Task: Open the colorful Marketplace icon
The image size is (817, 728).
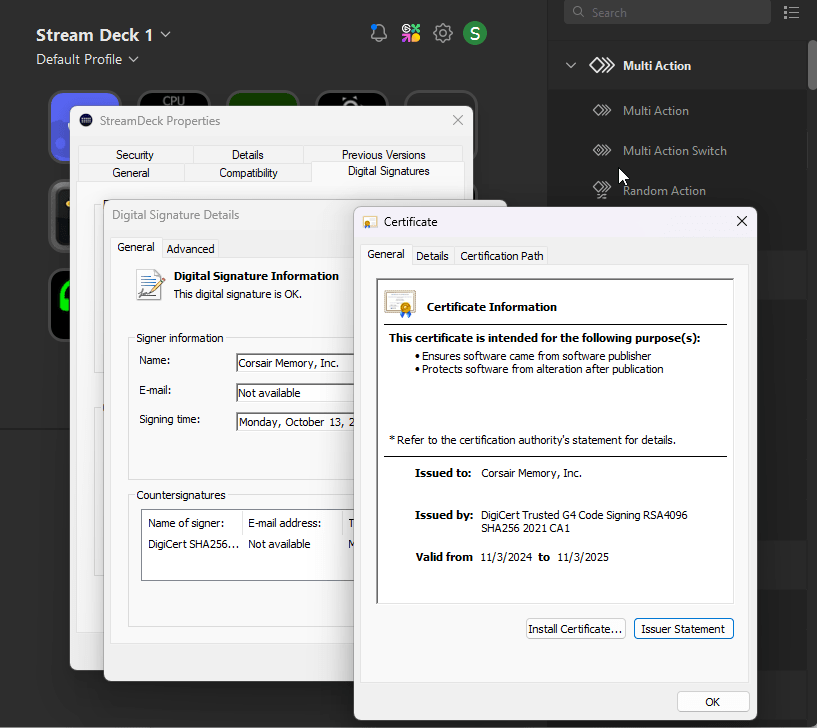Action: pos(411,33)
